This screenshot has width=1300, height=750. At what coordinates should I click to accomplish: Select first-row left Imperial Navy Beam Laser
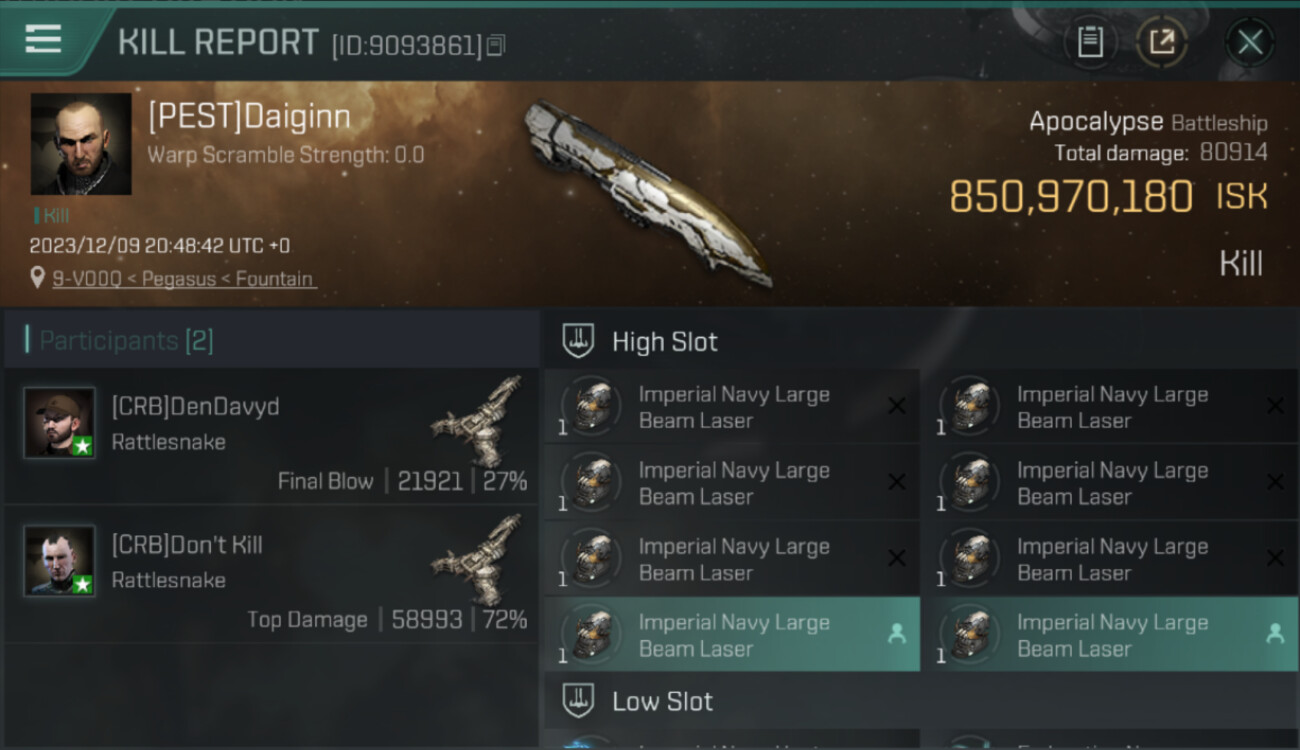point(732,406)
